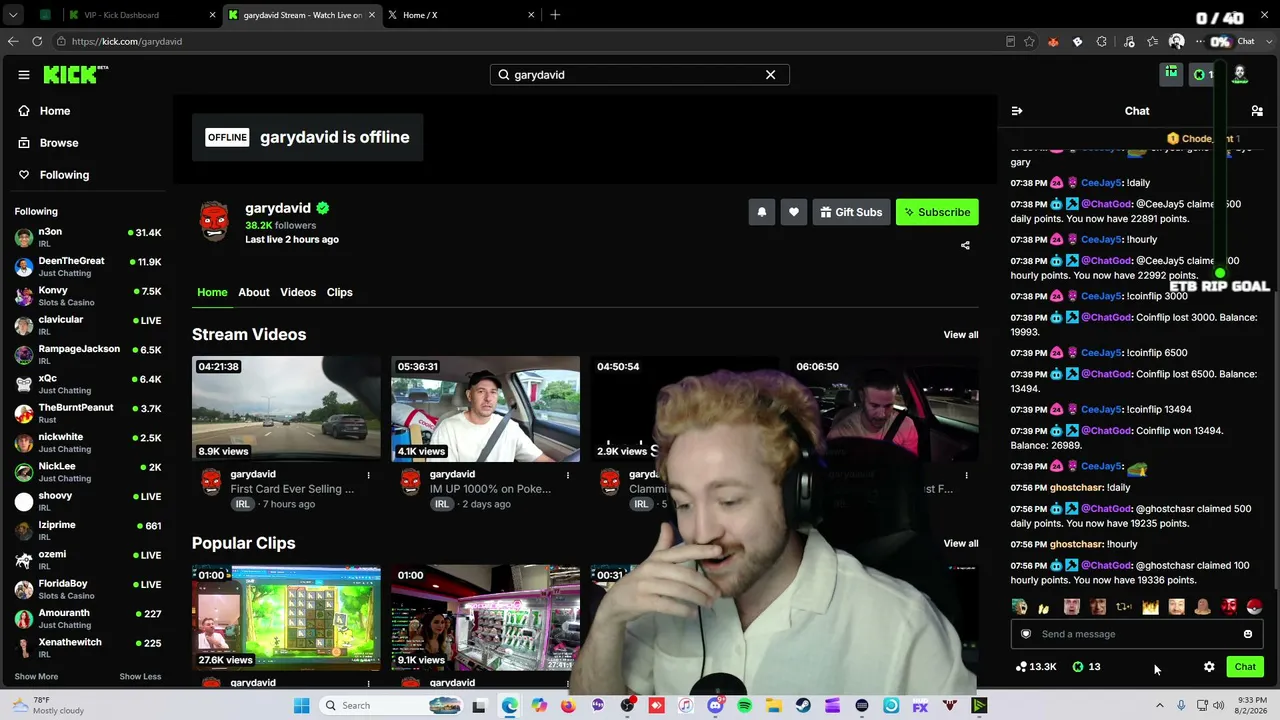This screenshot has height=720, width=1280.
Task: Open chat settings gear
Action: (1209, 667)
